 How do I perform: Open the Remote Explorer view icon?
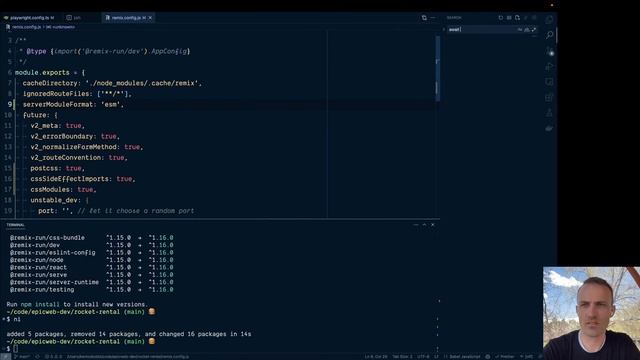[x=549, y=82]
